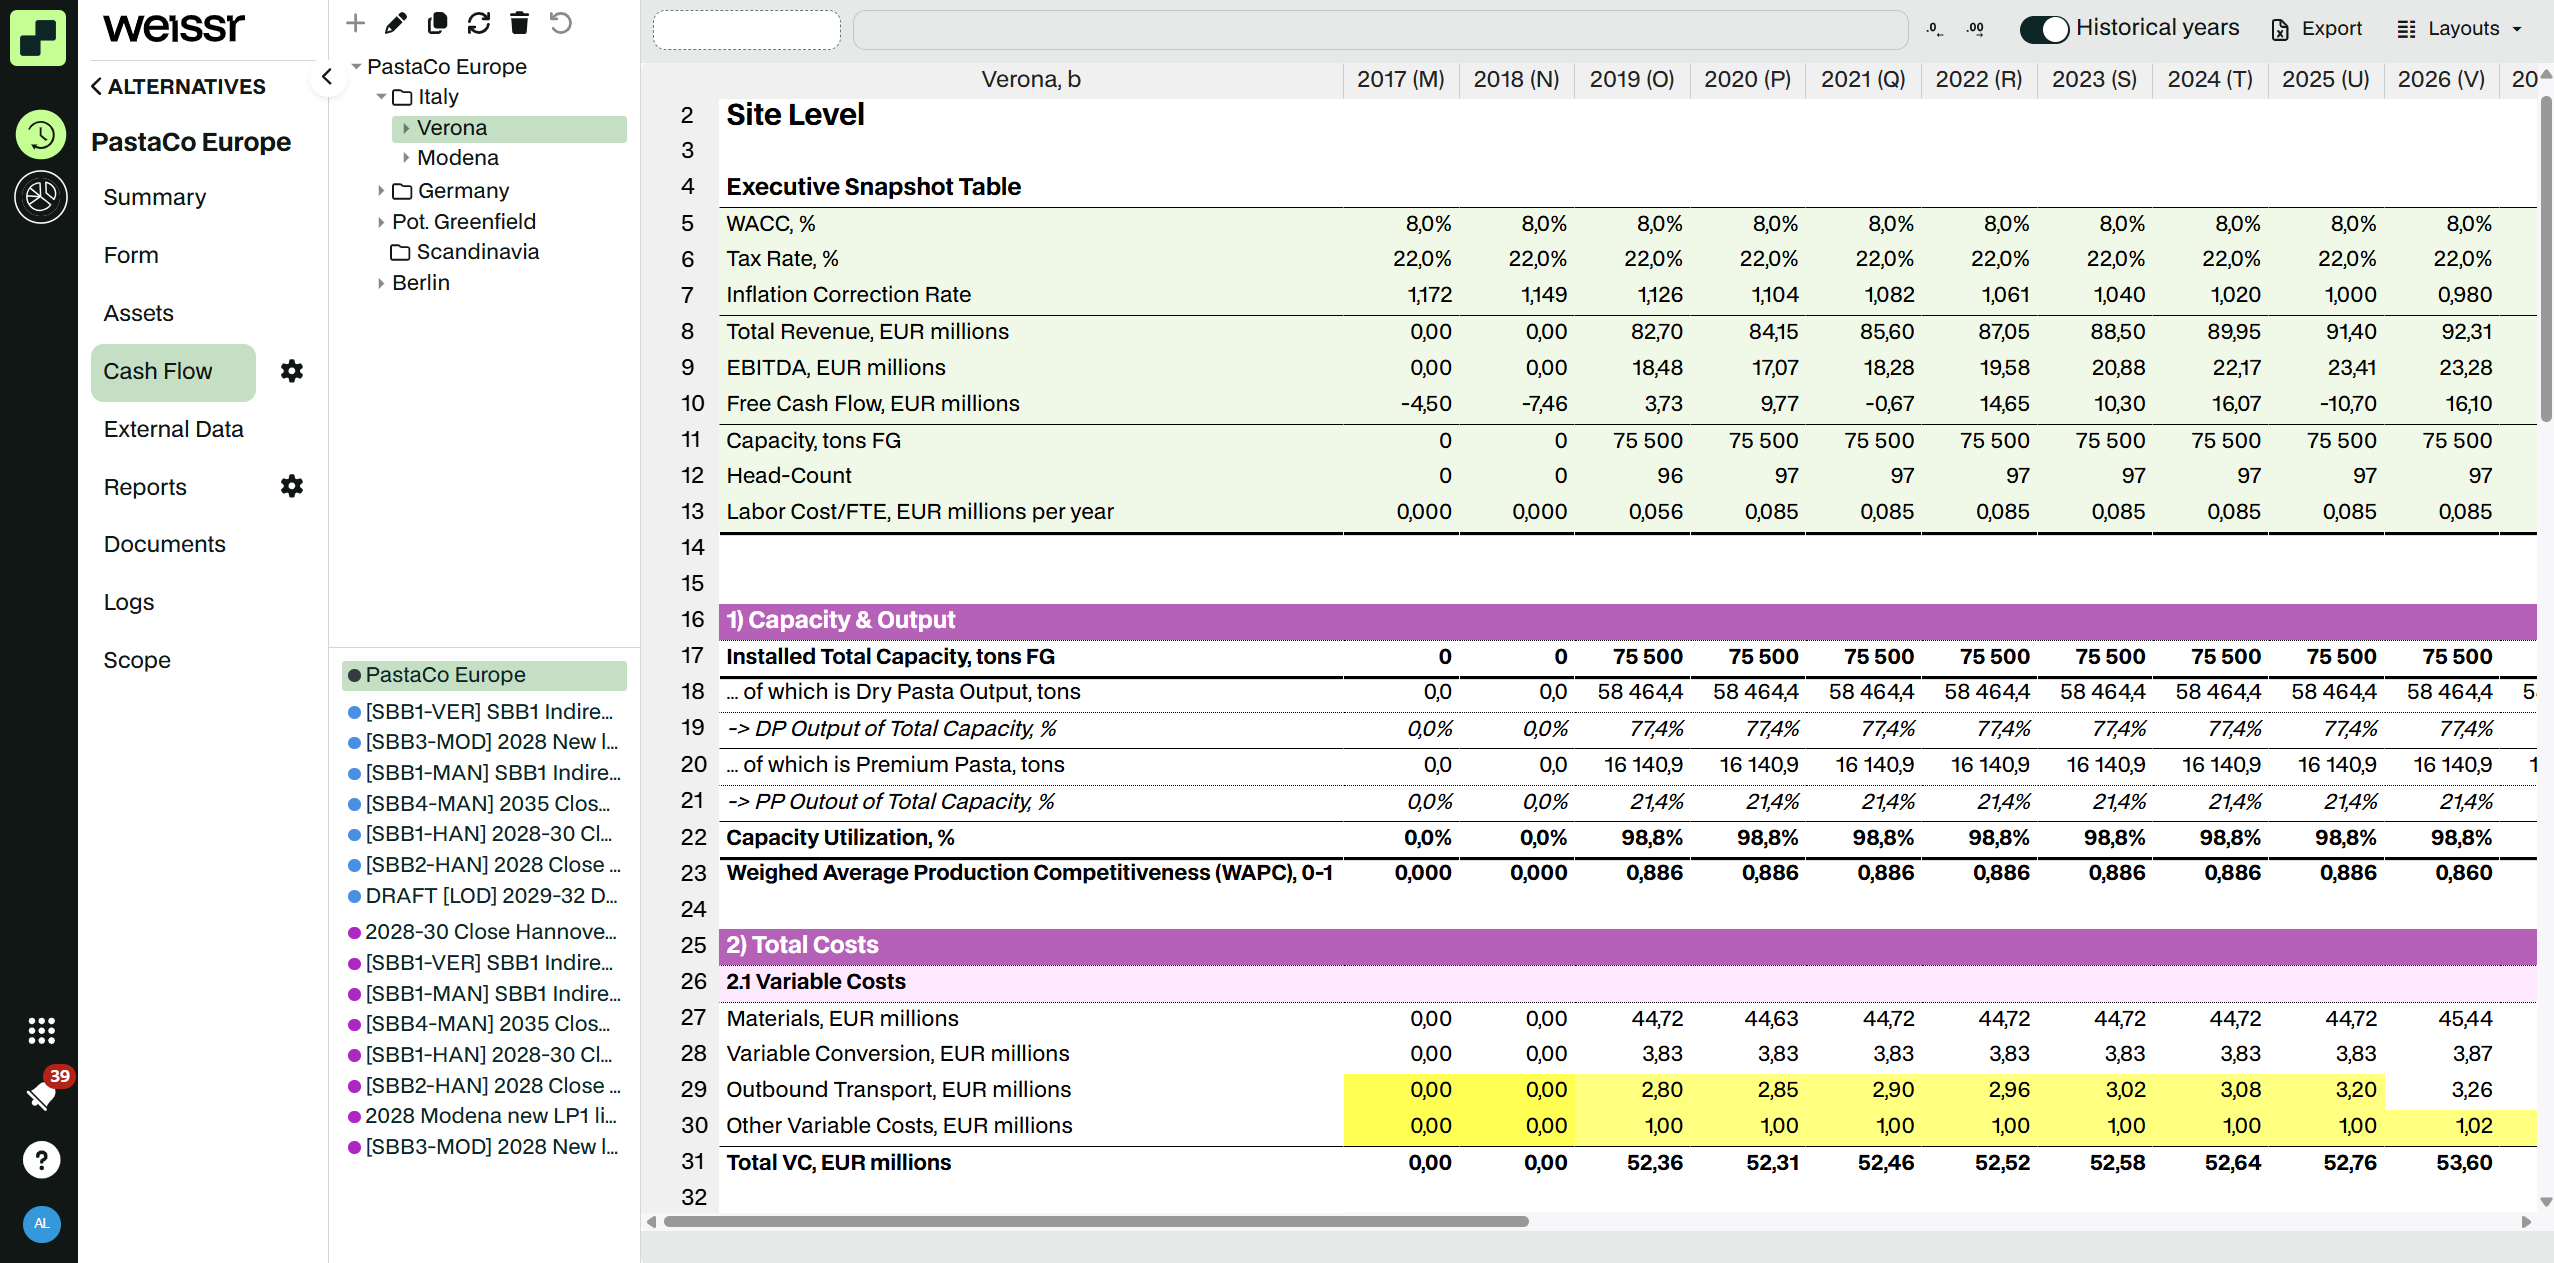Viewport: 2554px width, 1263px height.
Task: Select the Scandinavia folder
Action: pyautogui.click(x=465, y=252)
